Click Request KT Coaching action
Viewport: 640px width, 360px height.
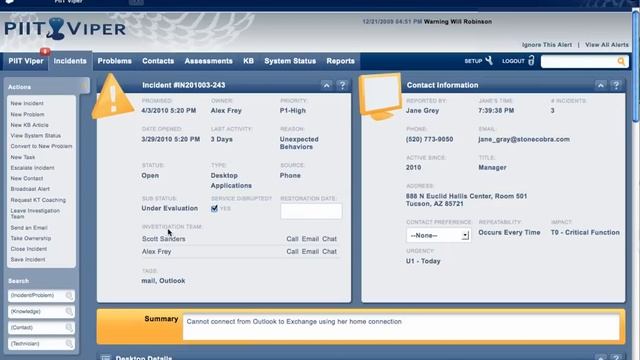(x=38, y=200)
